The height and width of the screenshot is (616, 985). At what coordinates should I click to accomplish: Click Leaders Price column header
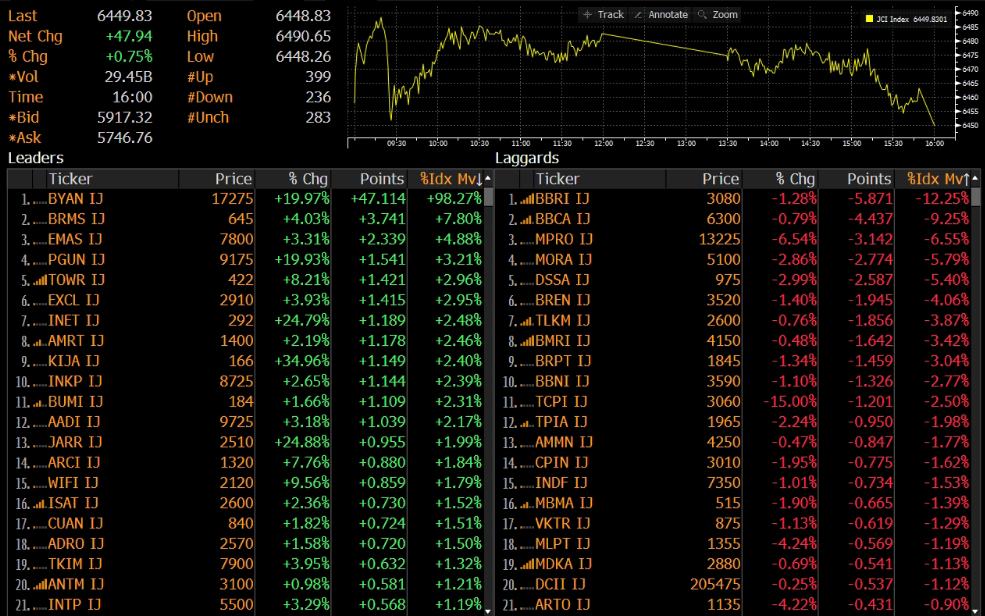(x=233, y=179)
